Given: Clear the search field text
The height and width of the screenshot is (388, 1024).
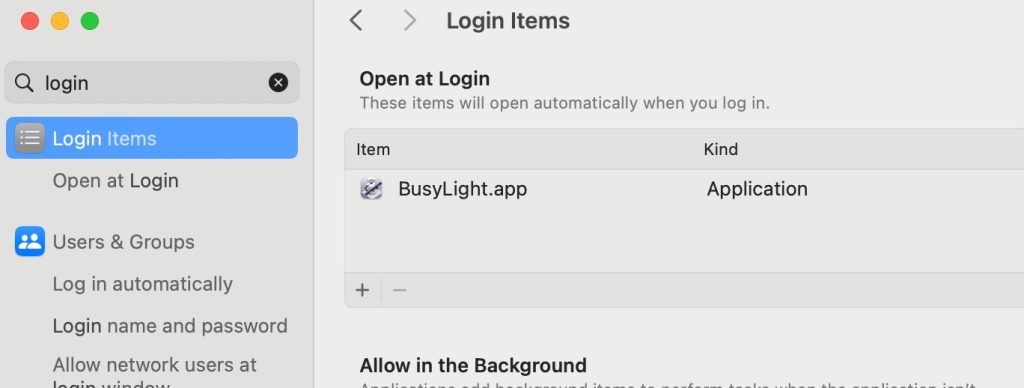Looking at the screenshot, I should (x=278, y=82).
